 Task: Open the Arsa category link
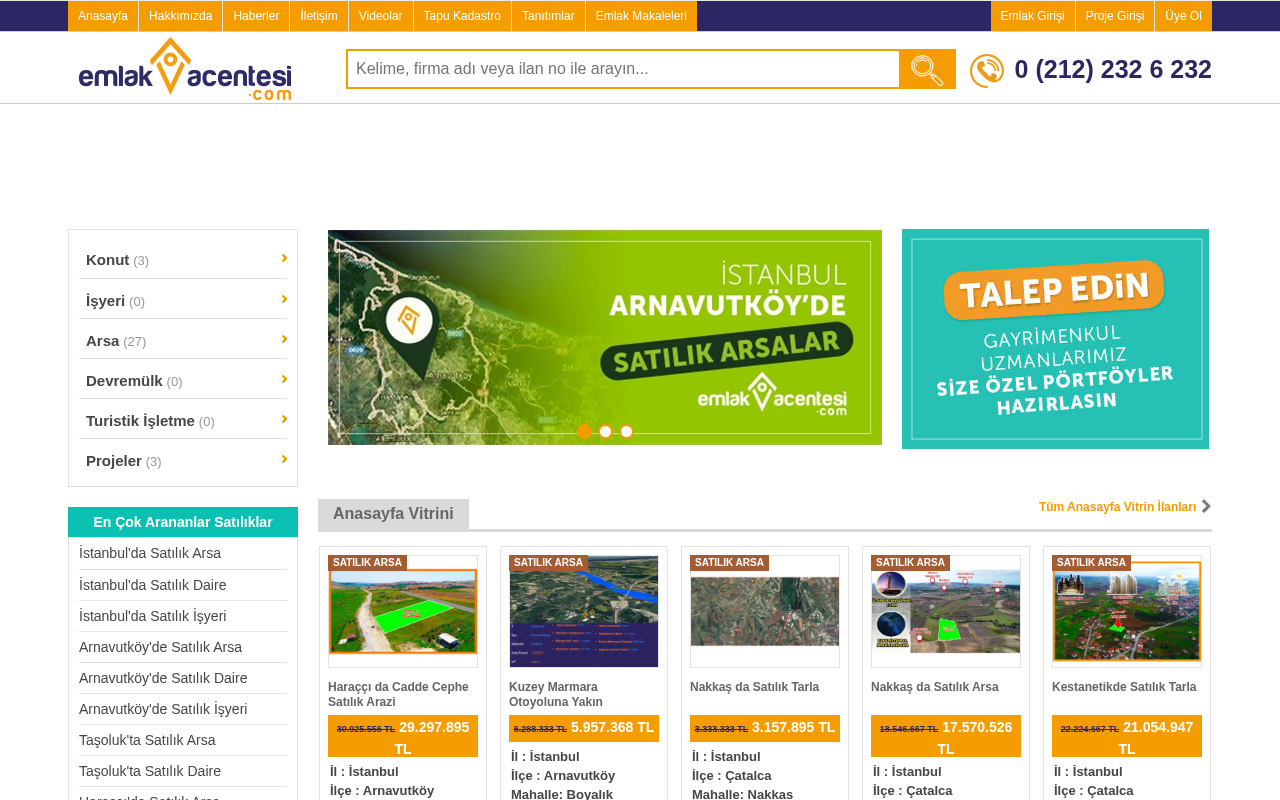[x=102, y=341]
